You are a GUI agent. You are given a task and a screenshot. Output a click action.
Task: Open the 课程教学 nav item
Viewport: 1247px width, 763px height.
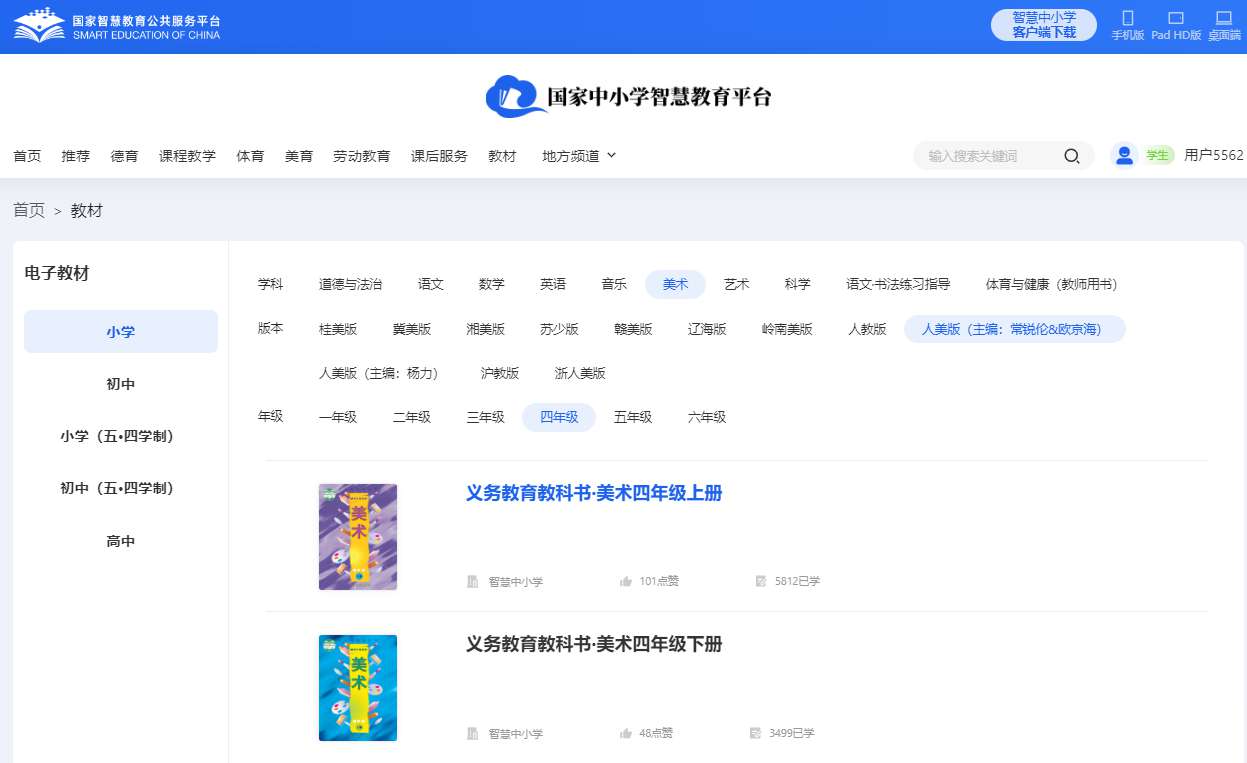tap(187, 156)
